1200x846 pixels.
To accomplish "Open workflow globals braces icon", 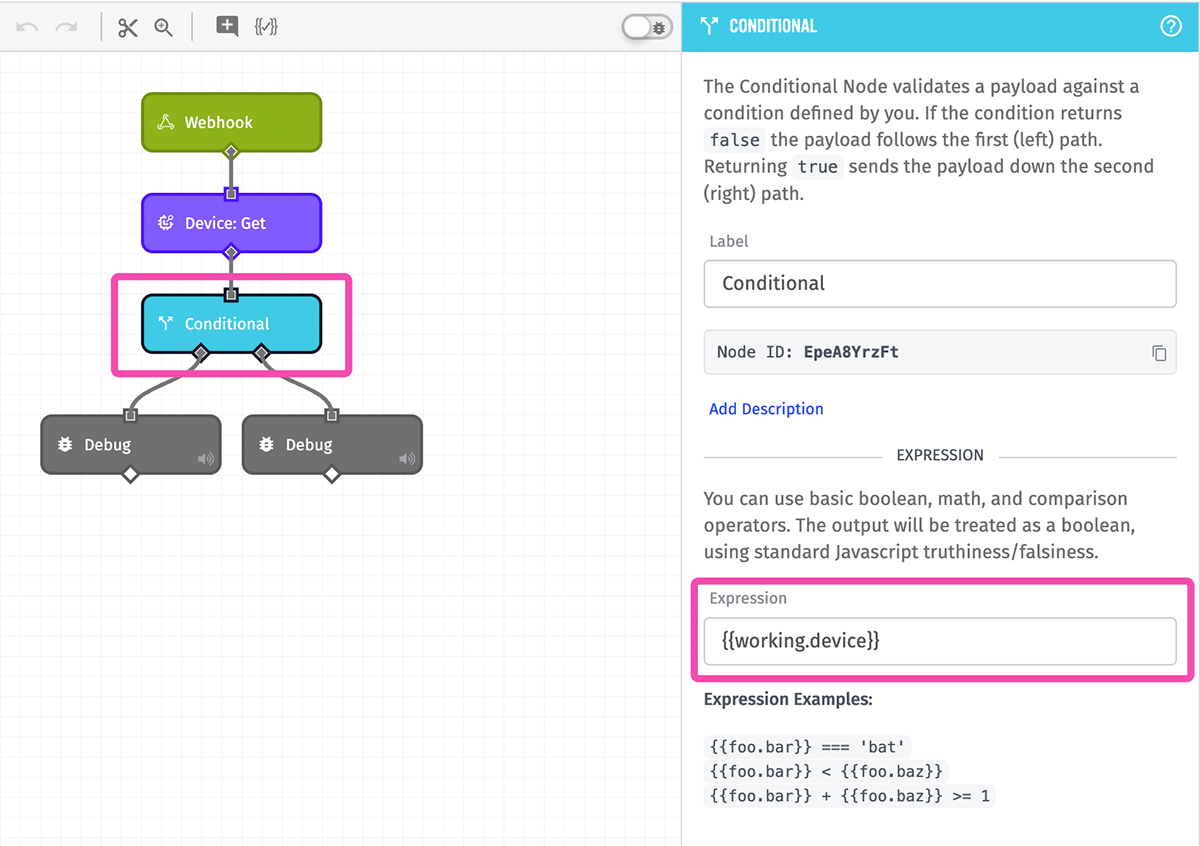I will click(x=266, y=27).
